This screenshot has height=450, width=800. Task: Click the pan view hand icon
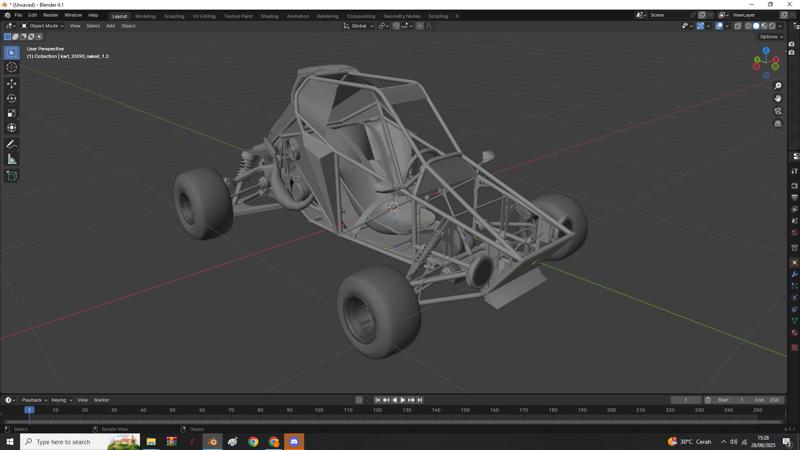(778, 98)
